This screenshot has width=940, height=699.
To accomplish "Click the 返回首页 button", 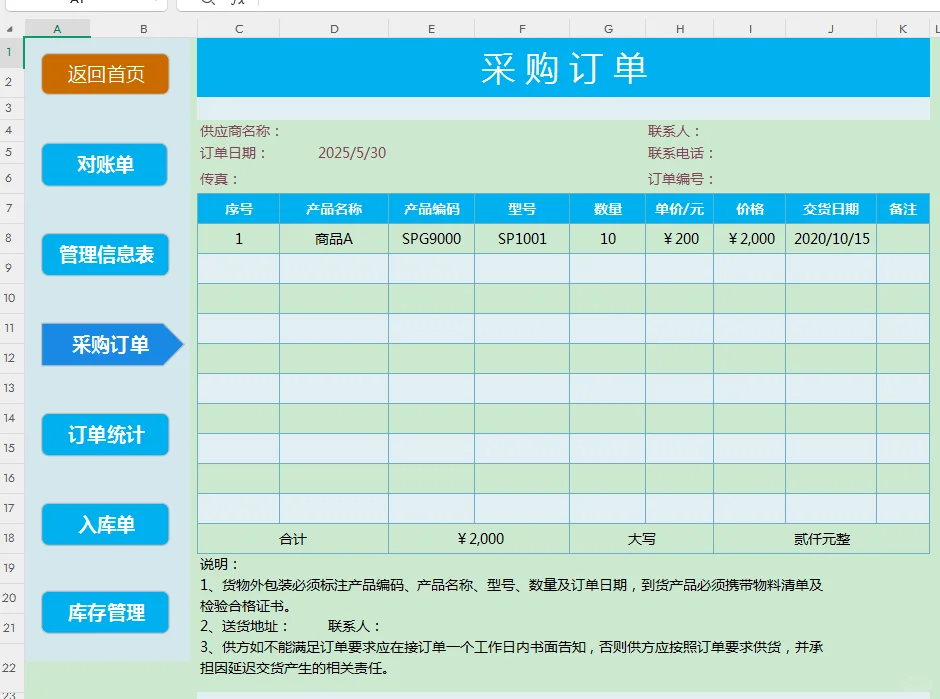I will tap(104, 74).
